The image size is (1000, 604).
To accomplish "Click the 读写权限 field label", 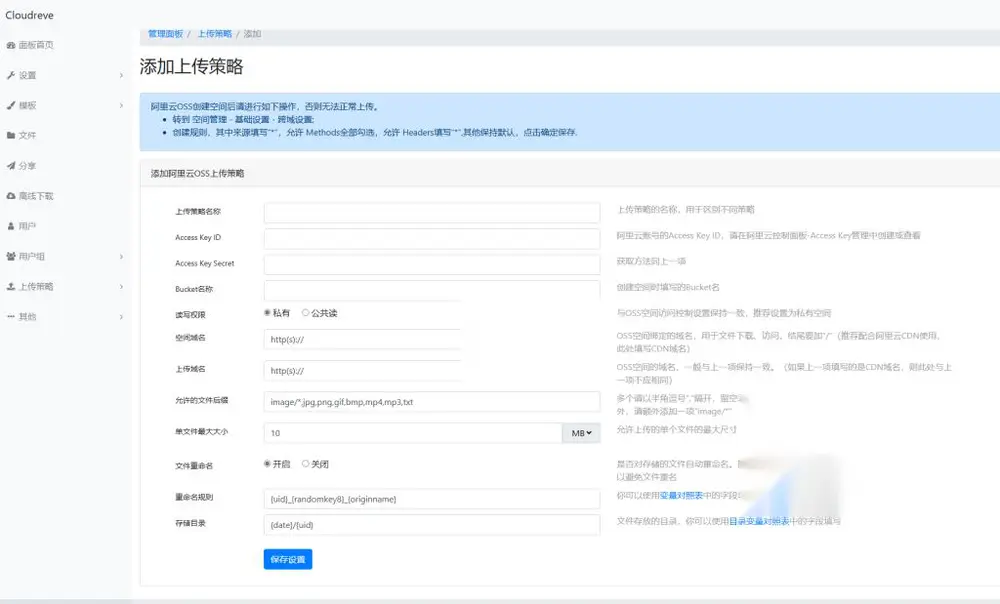I will (x=190, y=314).
